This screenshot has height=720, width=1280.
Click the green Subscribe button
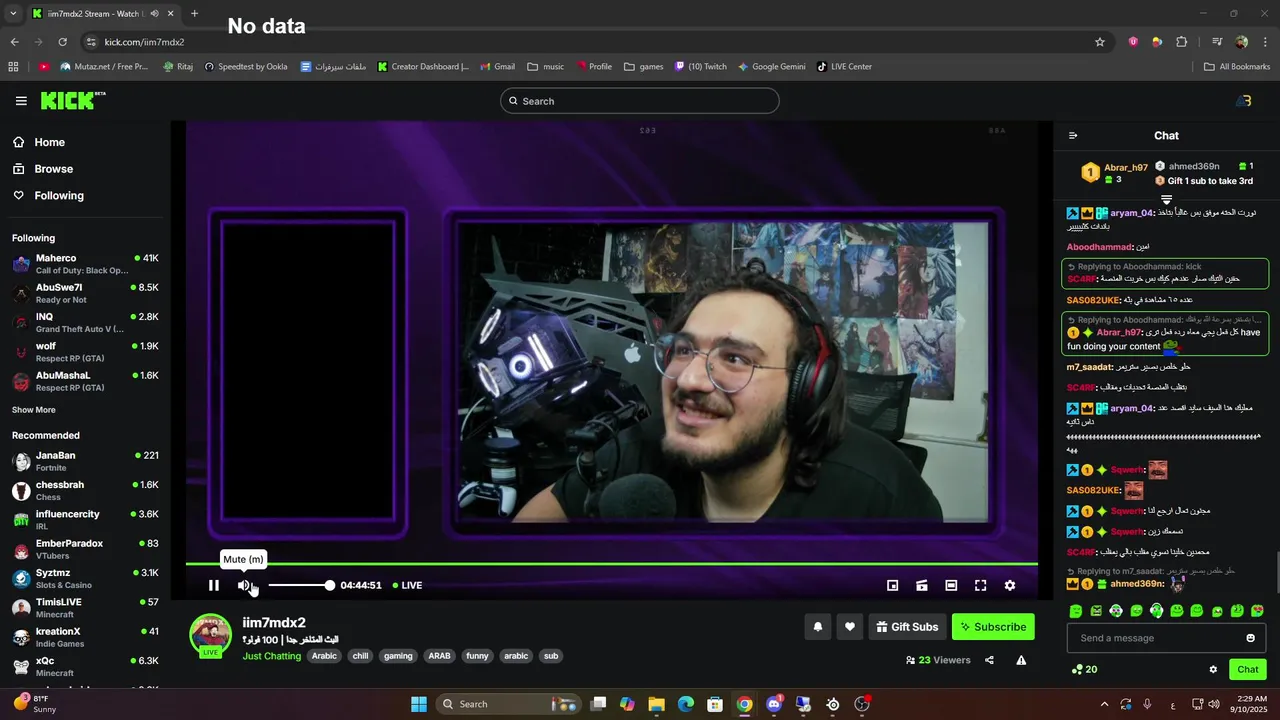click(993, 627)
